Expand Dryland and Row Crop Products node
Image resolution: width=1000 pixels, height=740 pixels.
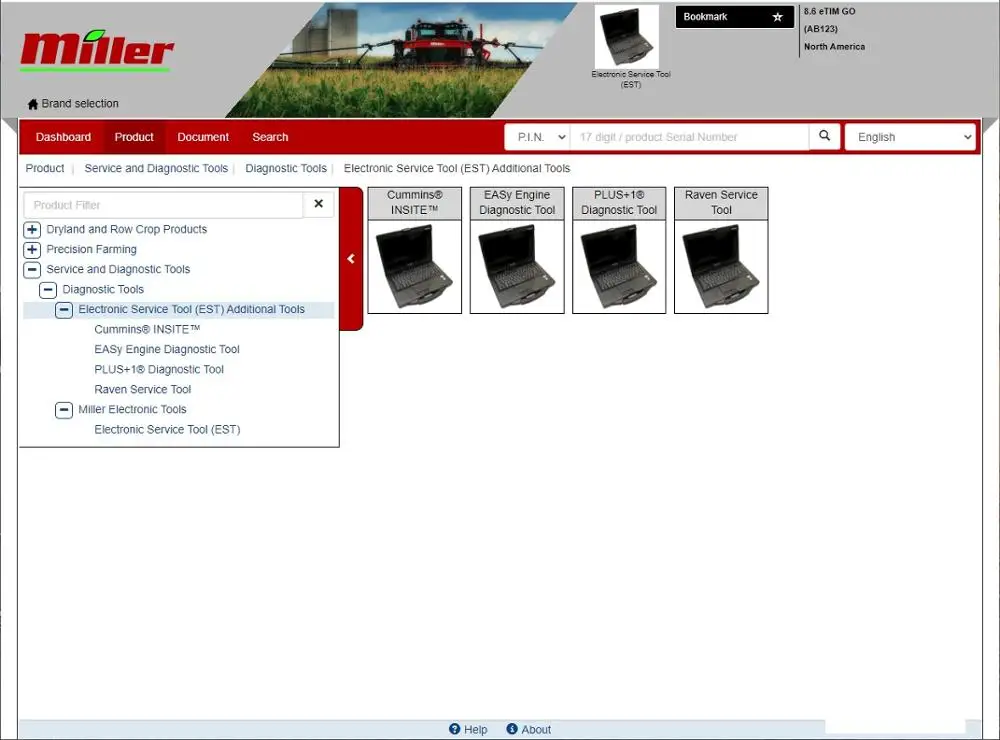[32, 230]
